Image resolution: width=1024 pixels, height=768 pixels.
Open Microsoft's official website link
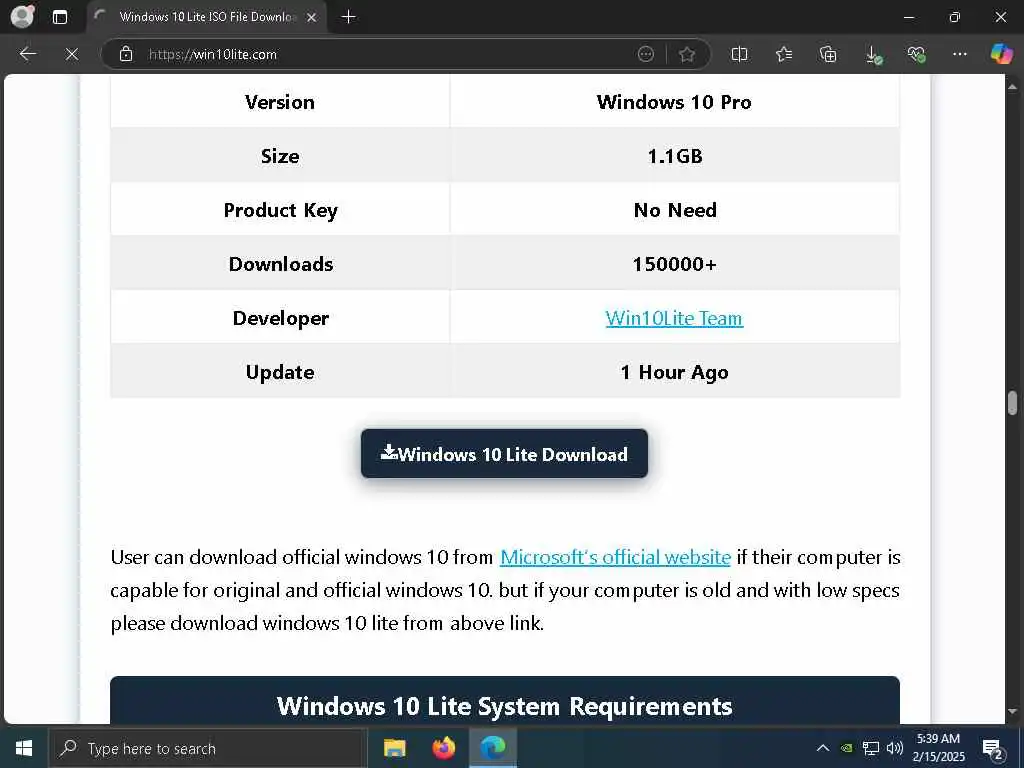615,557
